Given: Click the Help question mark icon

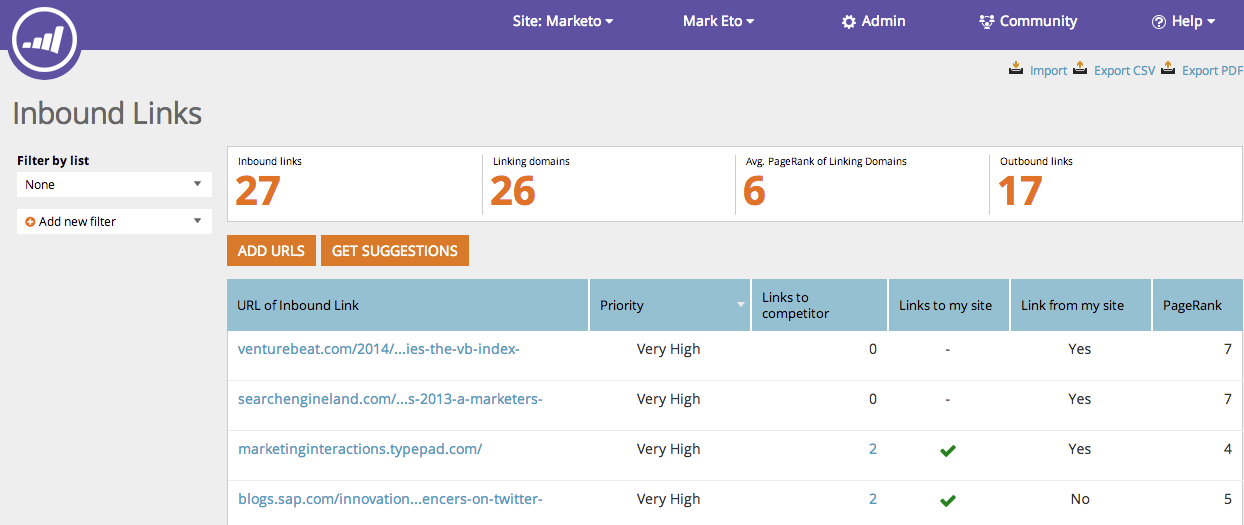Looking at the screenshot, I should click(x=1159, y=22).
